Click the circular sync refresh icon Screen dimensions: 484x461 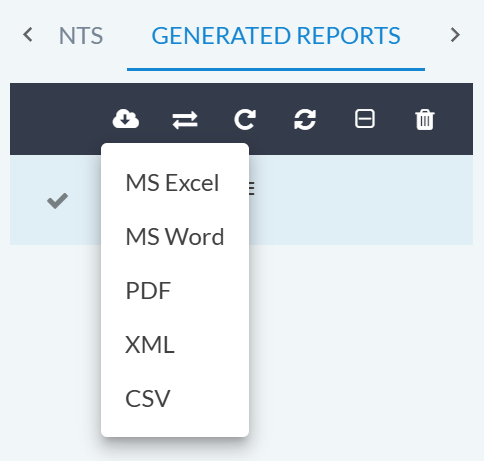click(305, 119)
